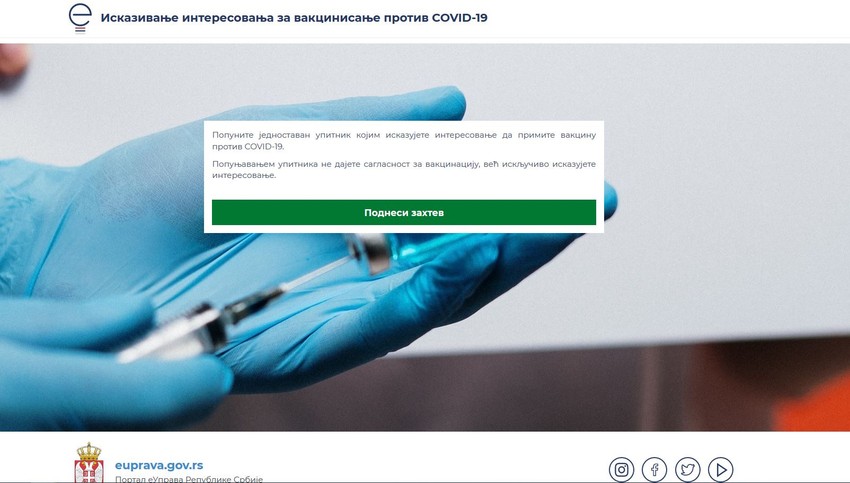Select the paragraph starting with Попуните једноставан упитник
Screen dimensions: 850x483
(x=404, y=140)
